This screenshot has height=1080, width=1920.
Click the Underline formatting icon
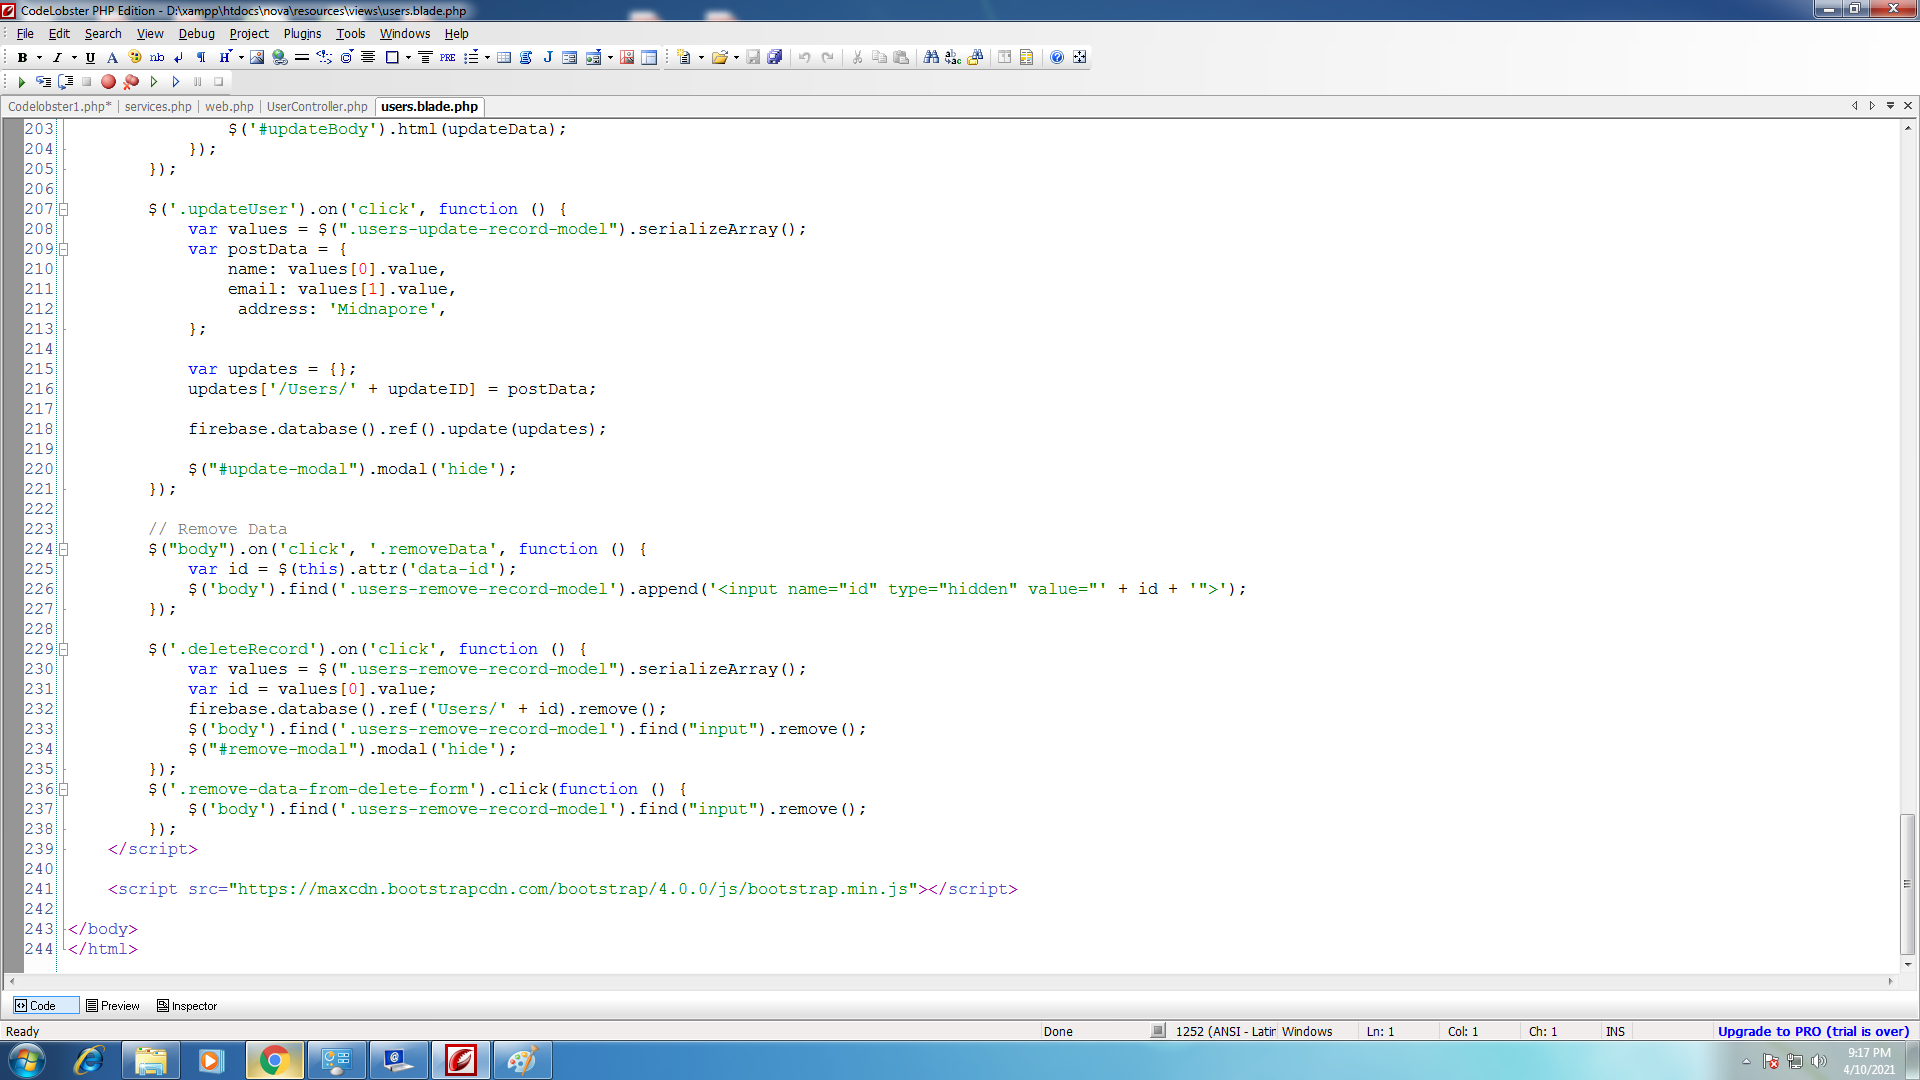tap(88, 57)
